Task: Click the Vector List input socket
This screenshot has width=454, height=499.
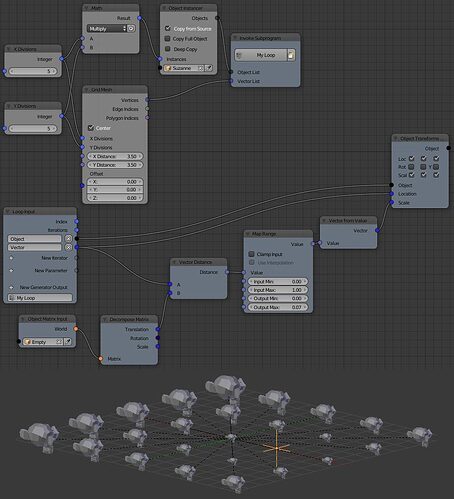Action: pos(231,81)
